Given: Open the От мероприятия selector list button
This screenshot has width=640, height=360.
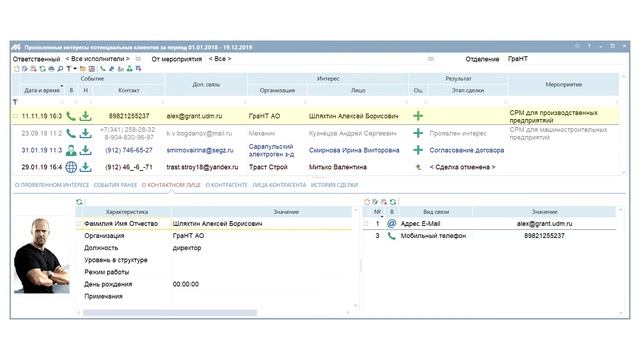Looking at the screenshot, I should pyautogui.click(x=431, y=59).
